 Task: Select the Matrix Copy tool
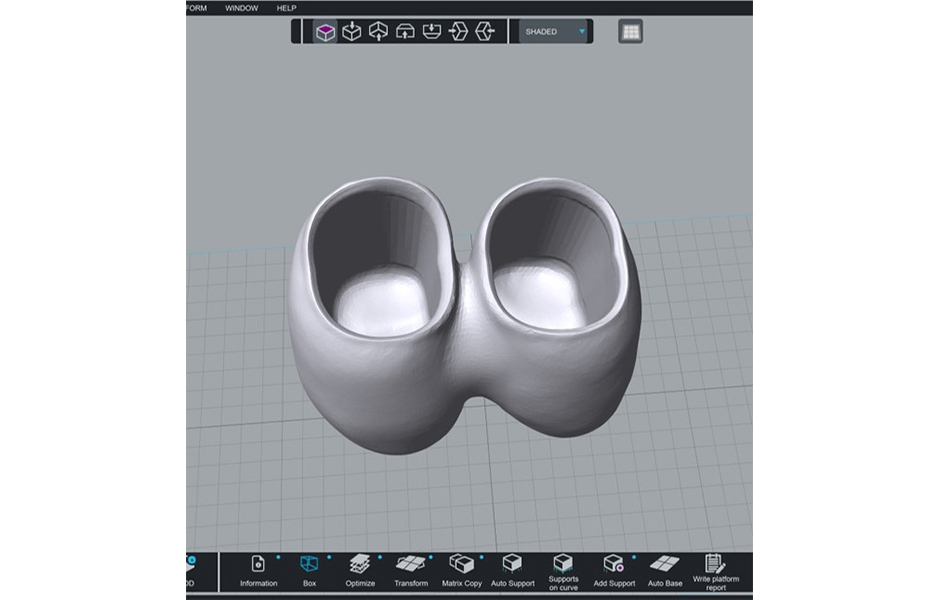click(x=461, y=570)
